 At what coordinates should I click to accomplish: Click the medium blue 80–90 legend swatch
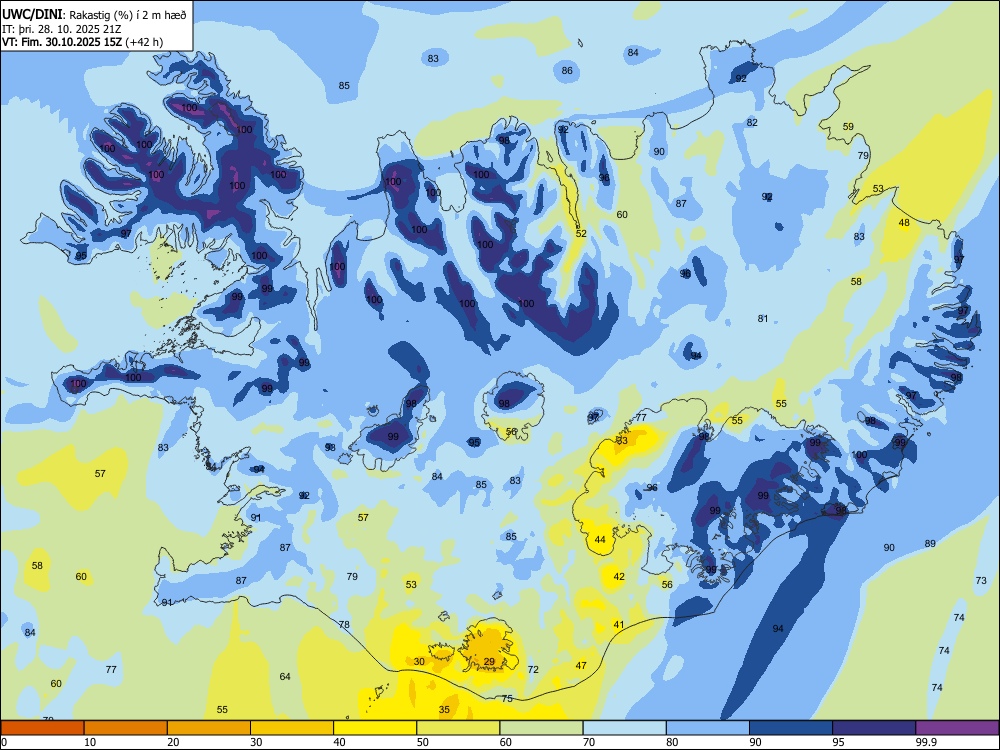pos(708,728)
